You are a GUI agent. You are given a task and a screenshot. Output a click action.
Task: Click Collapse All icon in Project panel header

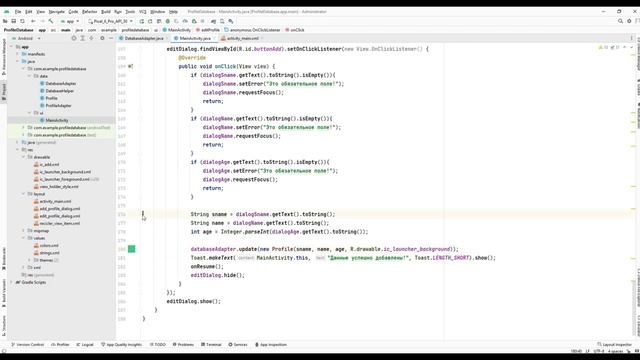(x=91, y=38)
